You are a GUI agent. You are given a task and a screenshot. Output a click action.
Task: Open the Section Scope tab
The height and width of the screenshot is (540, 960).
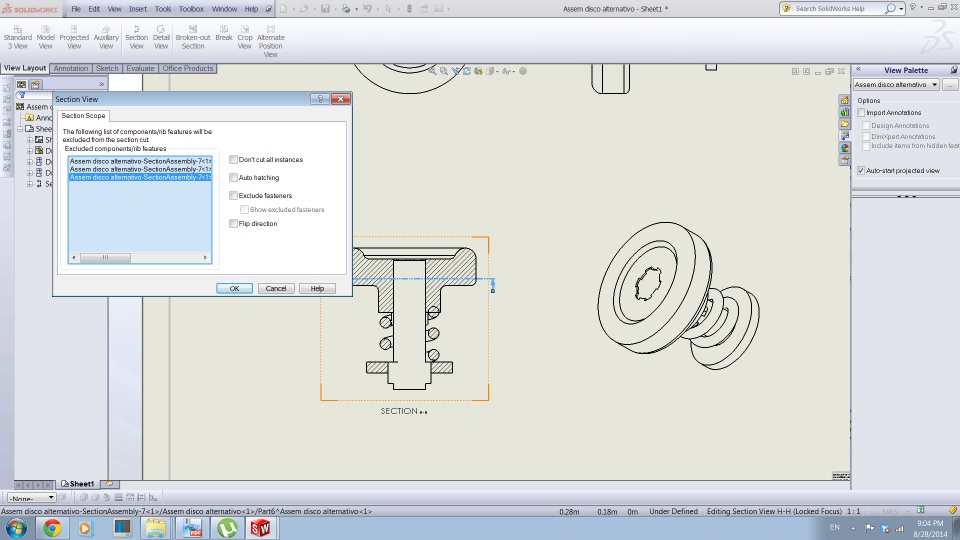pyautogui.click(x=83, y=116)
